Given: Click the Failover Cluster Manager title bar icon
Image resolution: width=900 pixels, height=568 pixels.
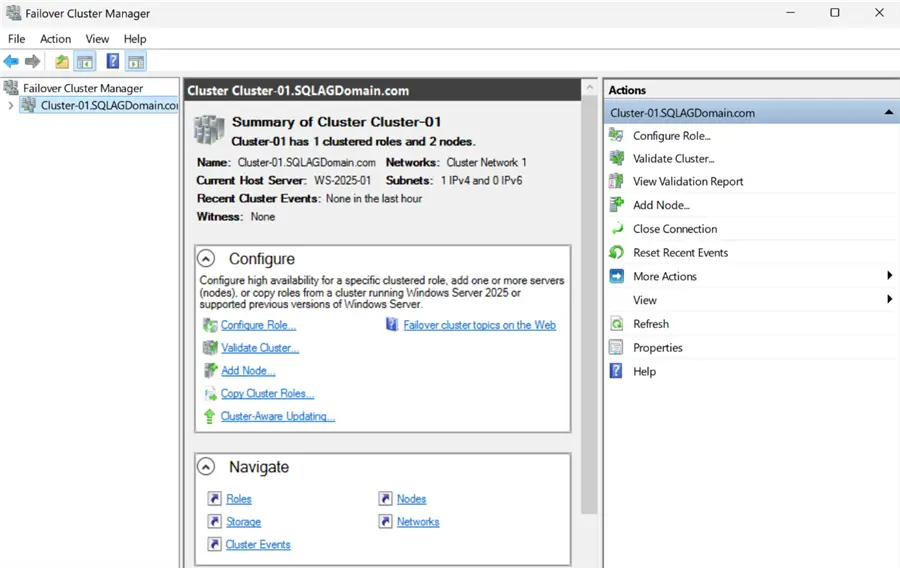Looking at the screenshot, I should point(13,13).
